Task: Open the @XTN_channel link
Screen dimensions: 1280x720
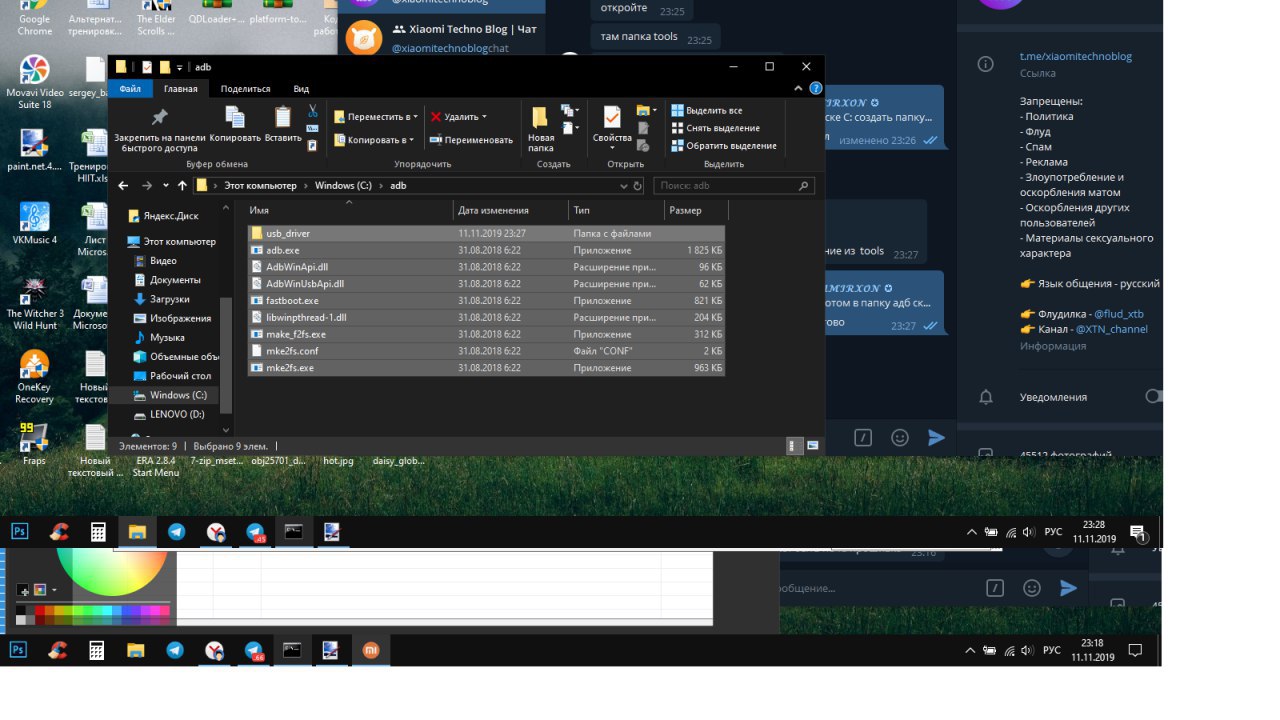Action: pyautogui.click(x=1112, y=329)
